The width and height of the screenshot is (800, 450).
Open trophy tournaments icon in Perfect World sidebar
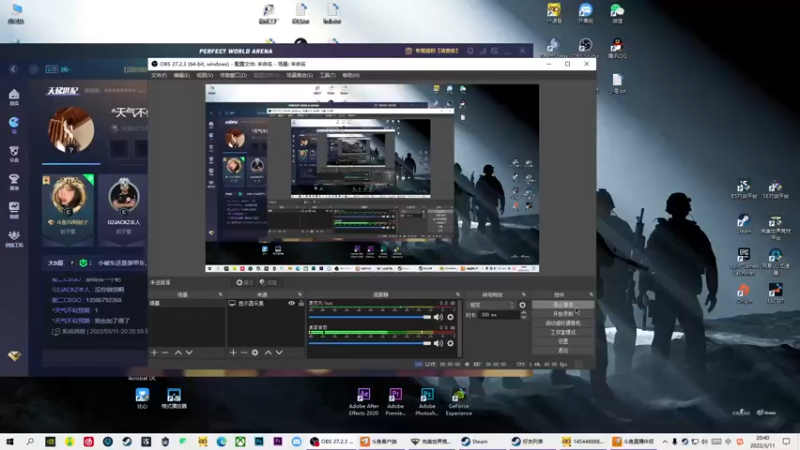(14, 181)
